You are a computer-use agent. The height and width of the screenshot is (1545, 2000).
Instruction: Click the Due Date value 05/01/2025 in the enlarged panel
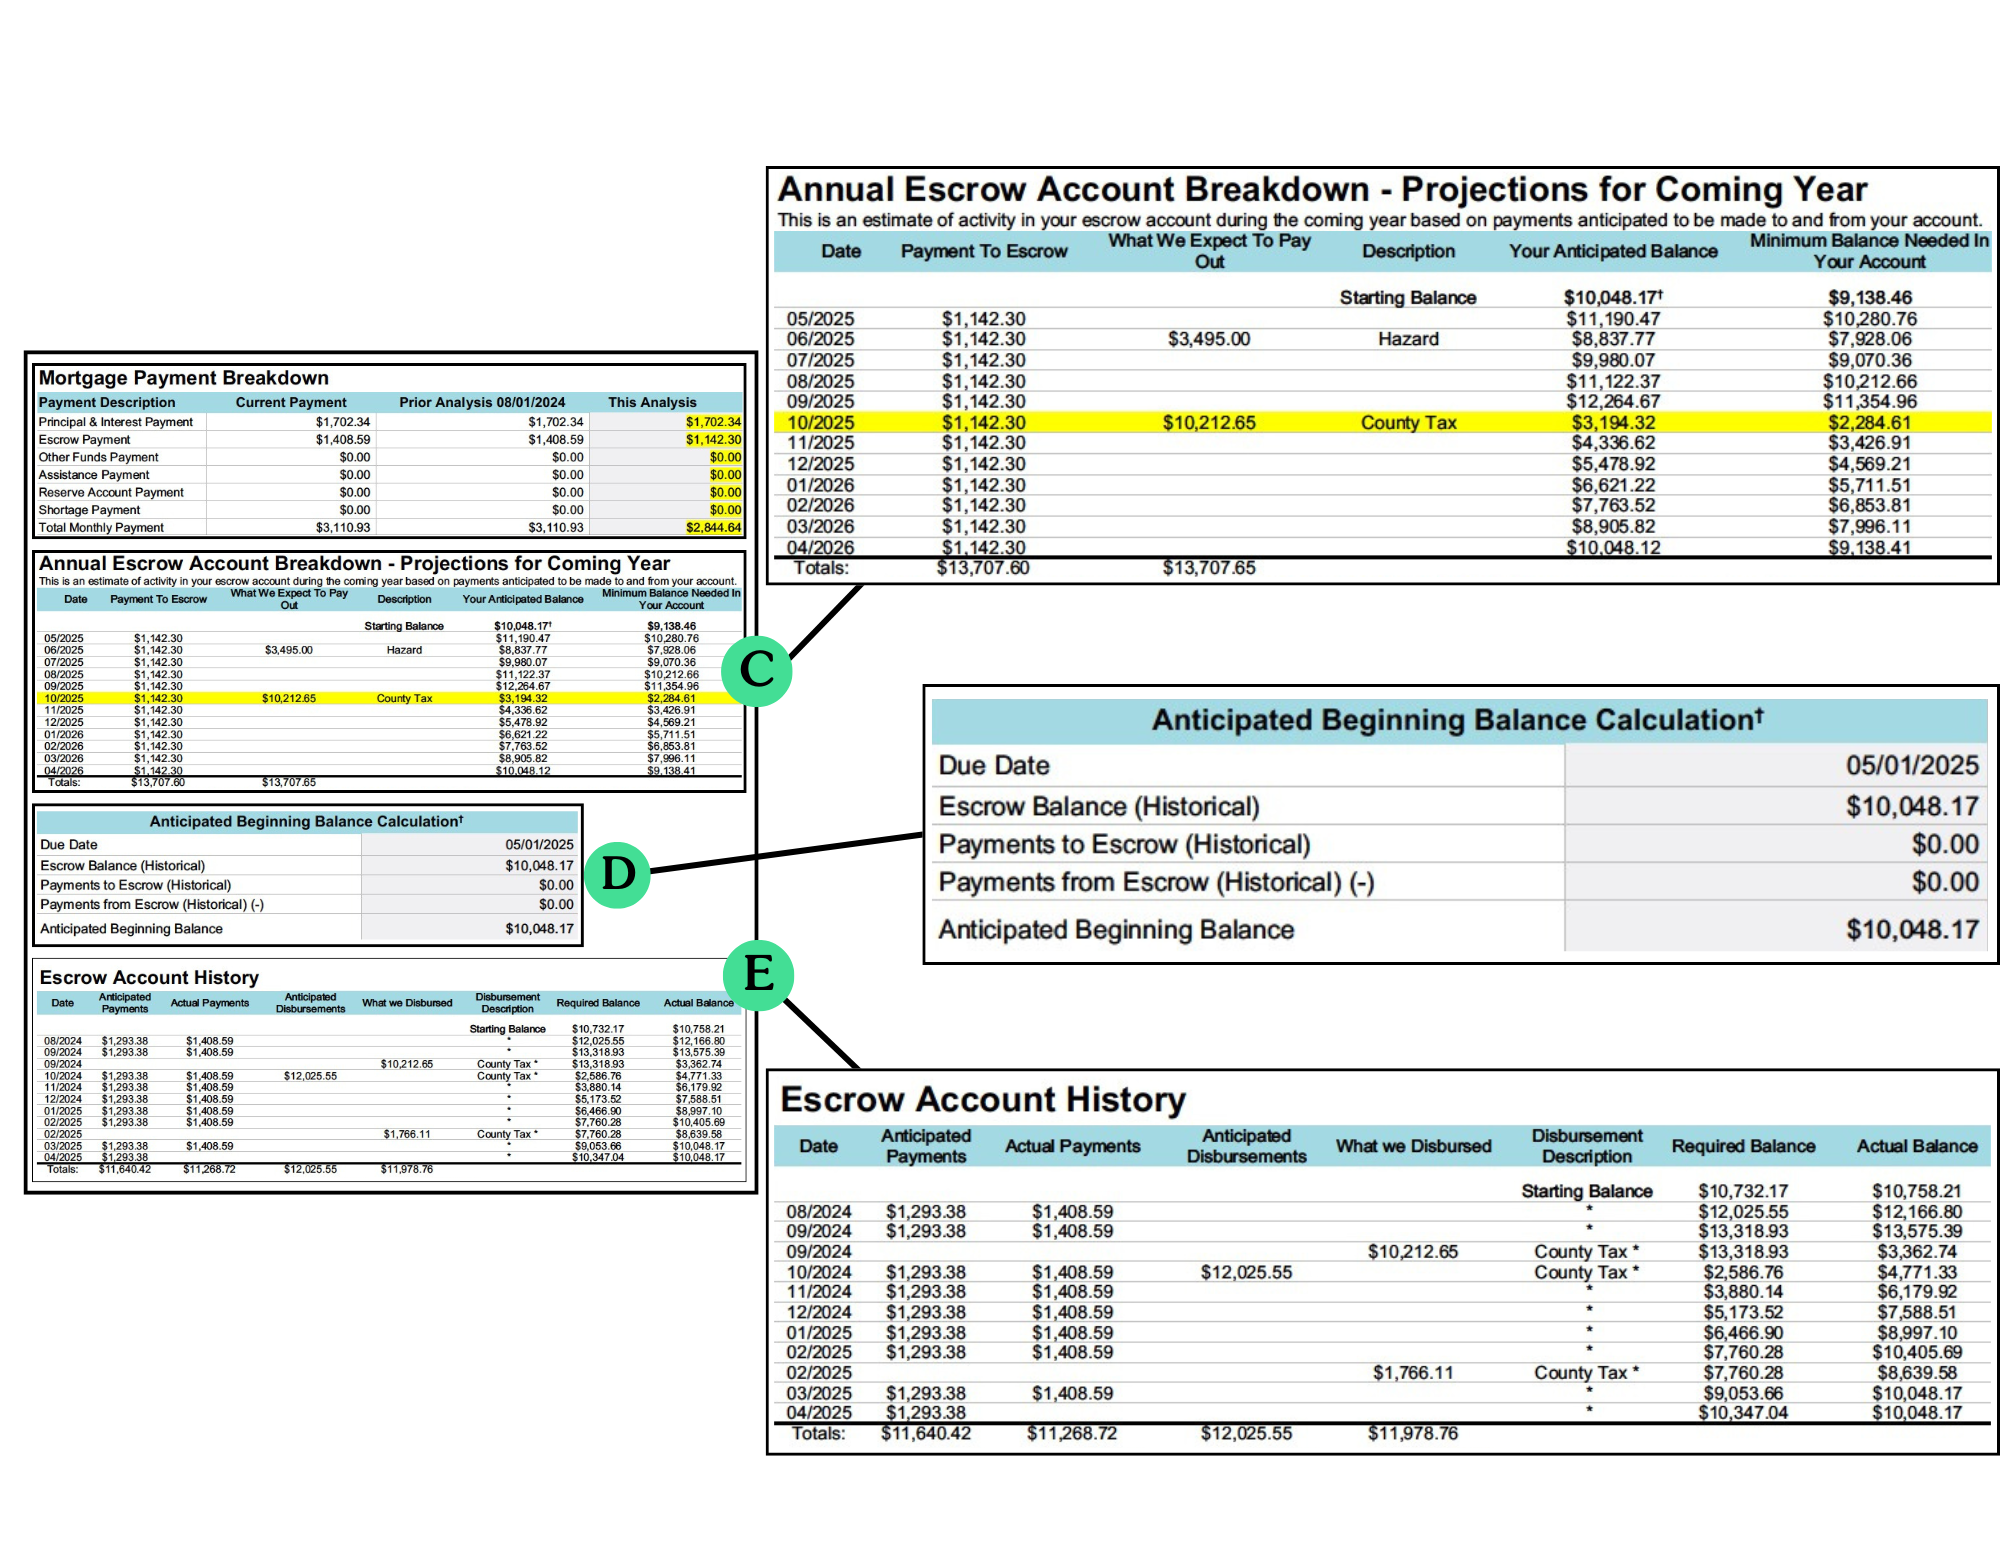(x=1911, y=766)
